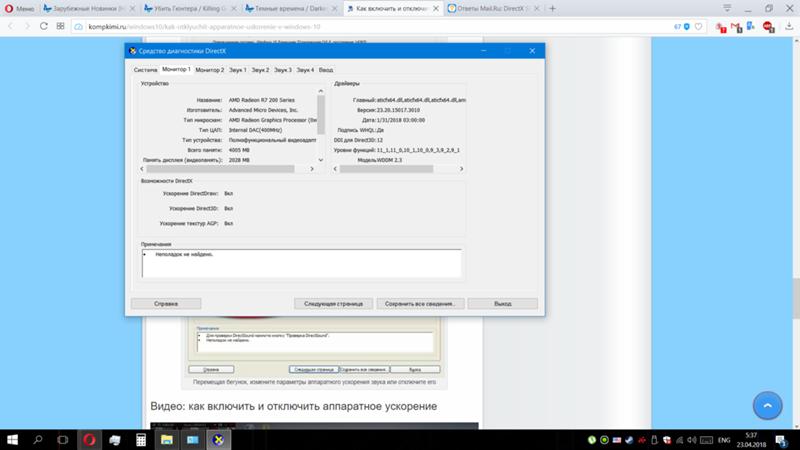Open Action Center notifications icon
Screen dimensions: 800x450
click(x=781, y=440)
